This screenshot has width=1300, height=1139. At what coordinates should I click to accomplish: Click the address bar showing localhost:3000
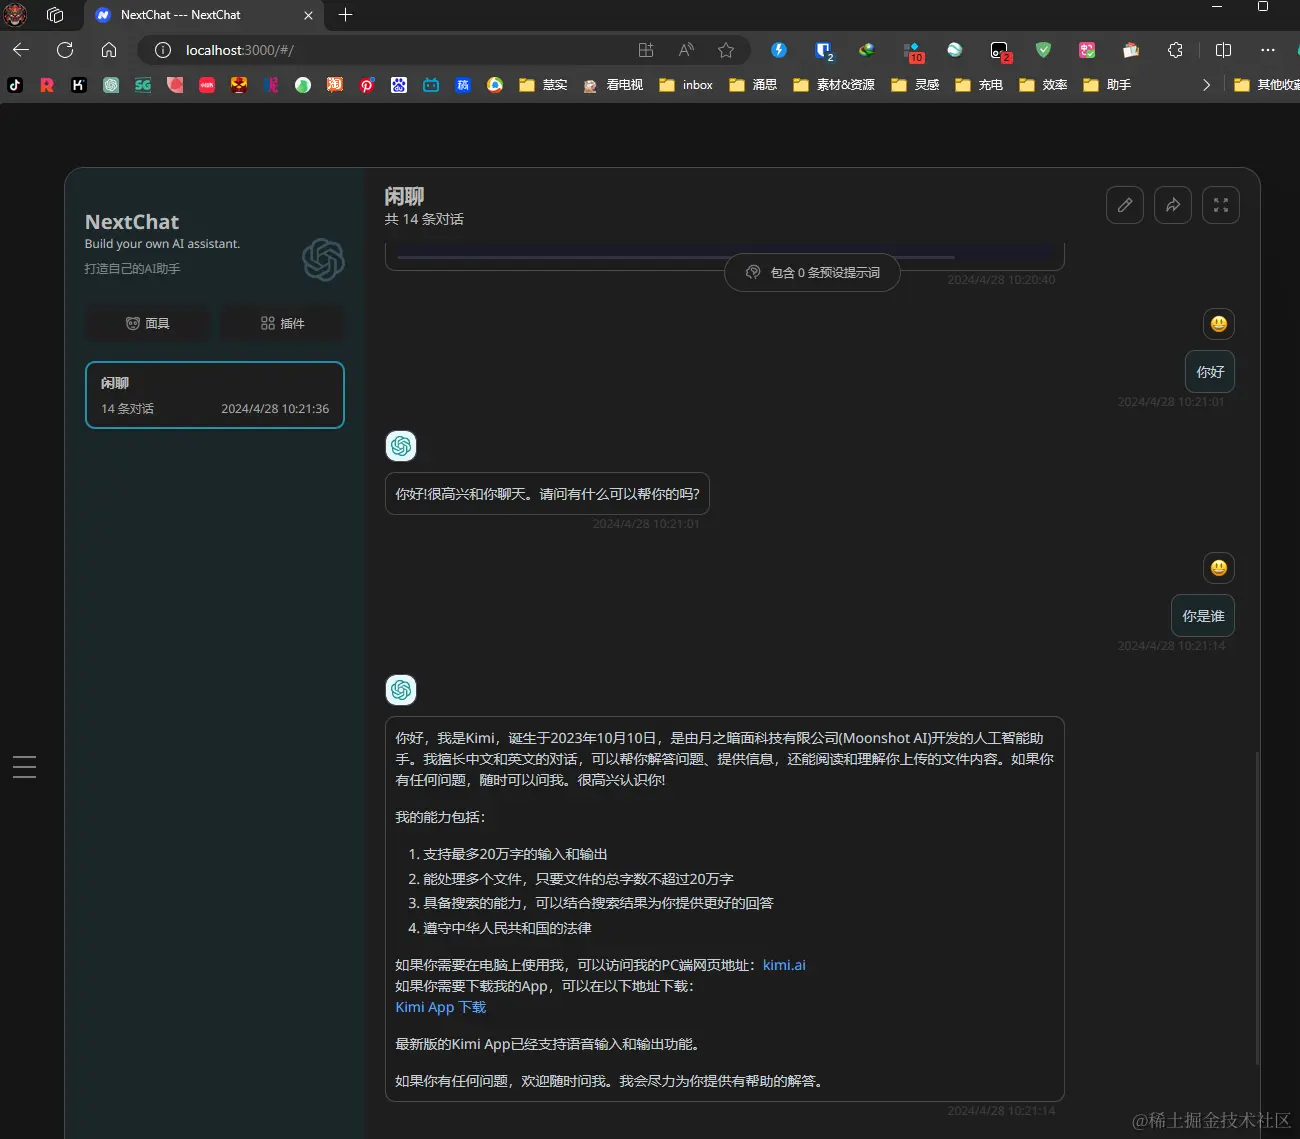[x=400, y=50]
